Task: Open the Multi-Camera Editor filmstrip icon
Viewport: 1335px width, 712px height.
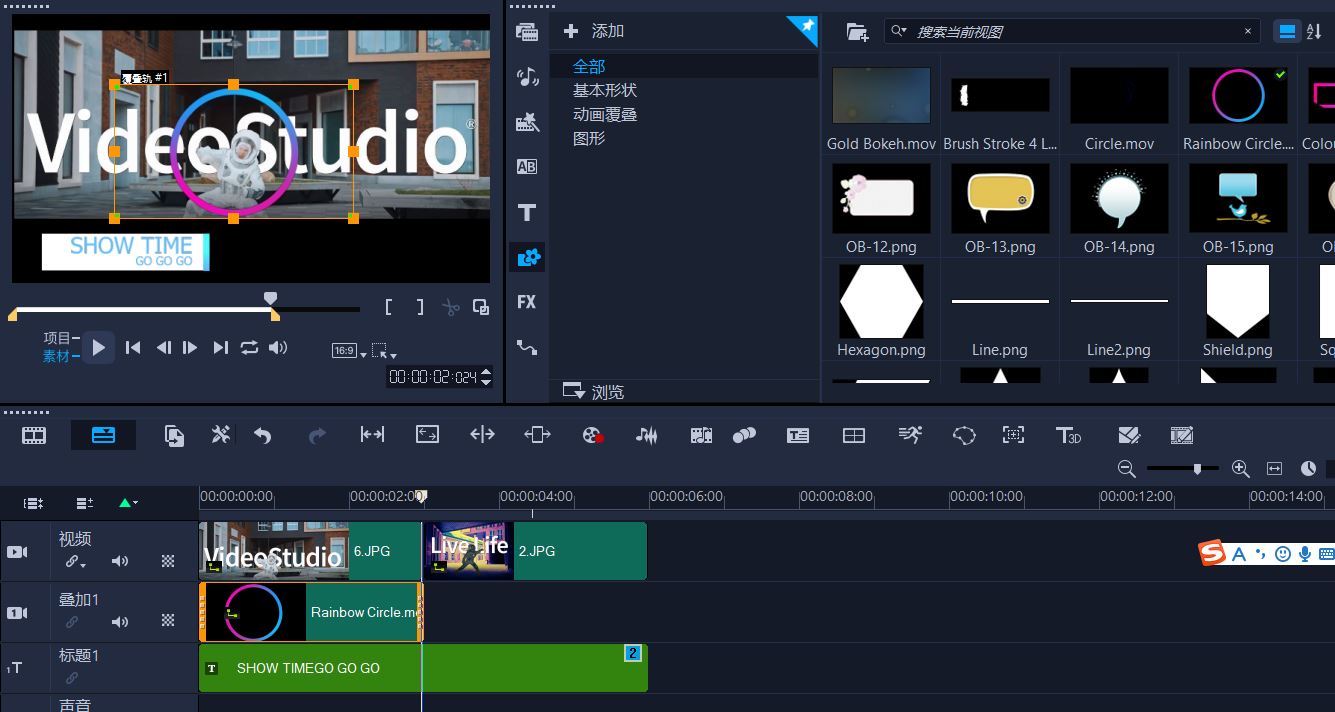Action: (x=1182, y=435)
